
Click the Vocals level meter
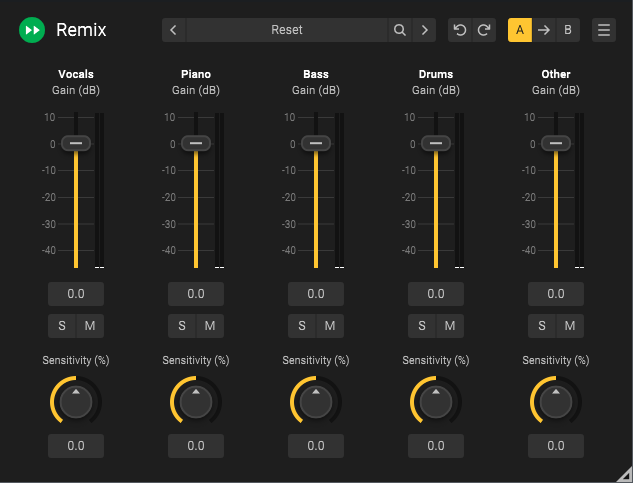coord(99,190)
